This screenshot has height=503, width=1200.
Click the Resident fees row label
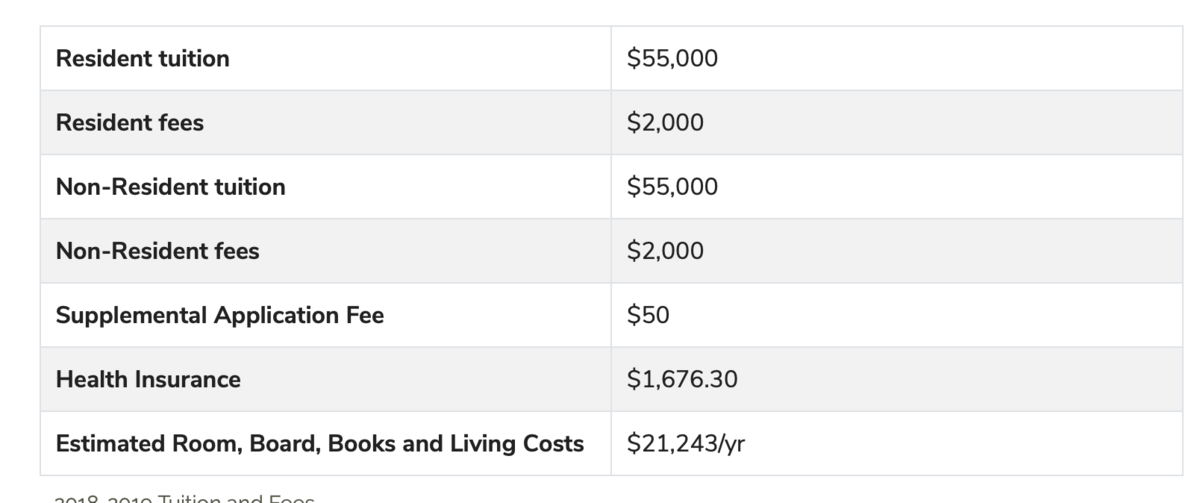click(x=130, y=123)
